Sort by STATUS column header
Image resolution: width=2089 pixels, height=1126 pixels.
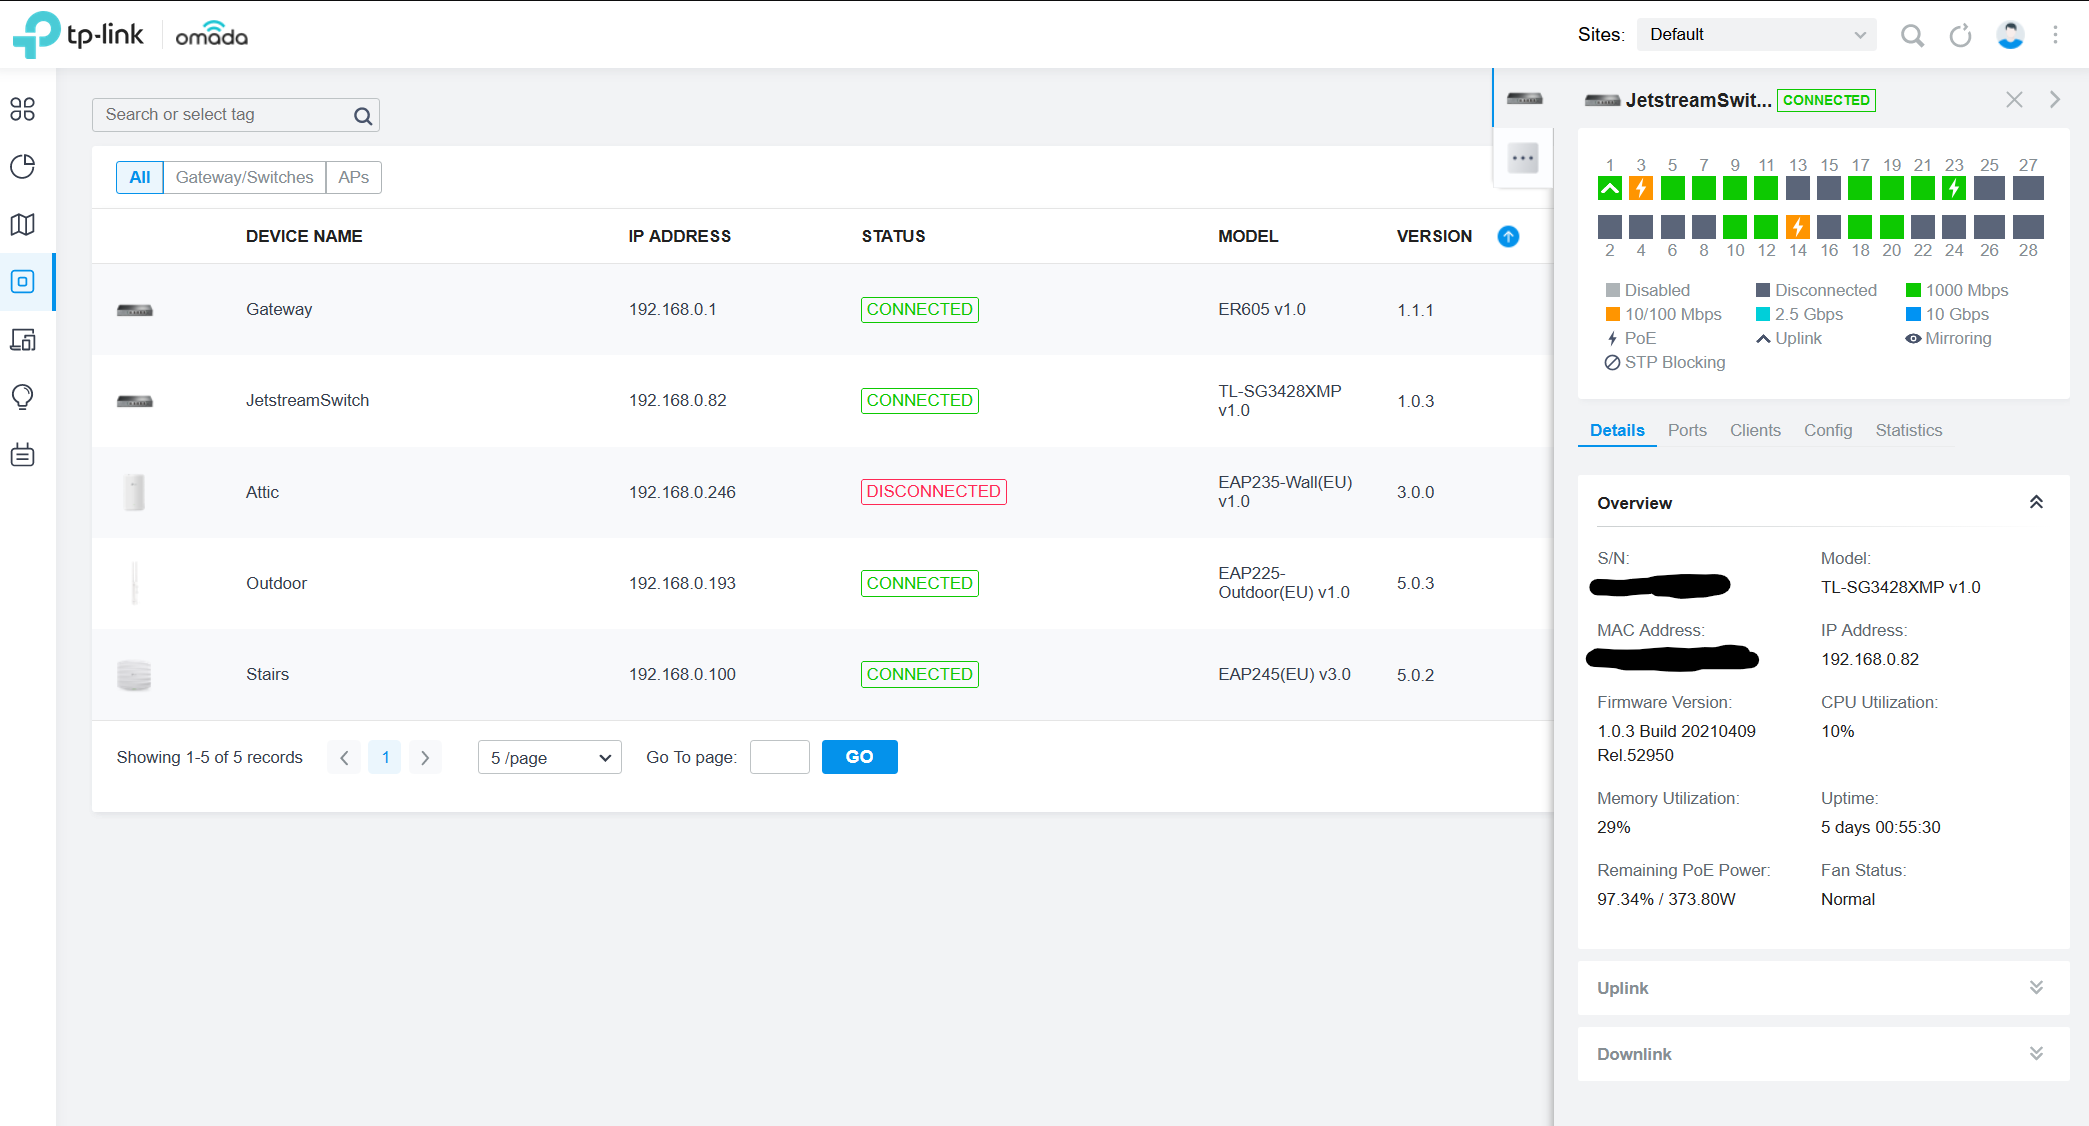893,237
